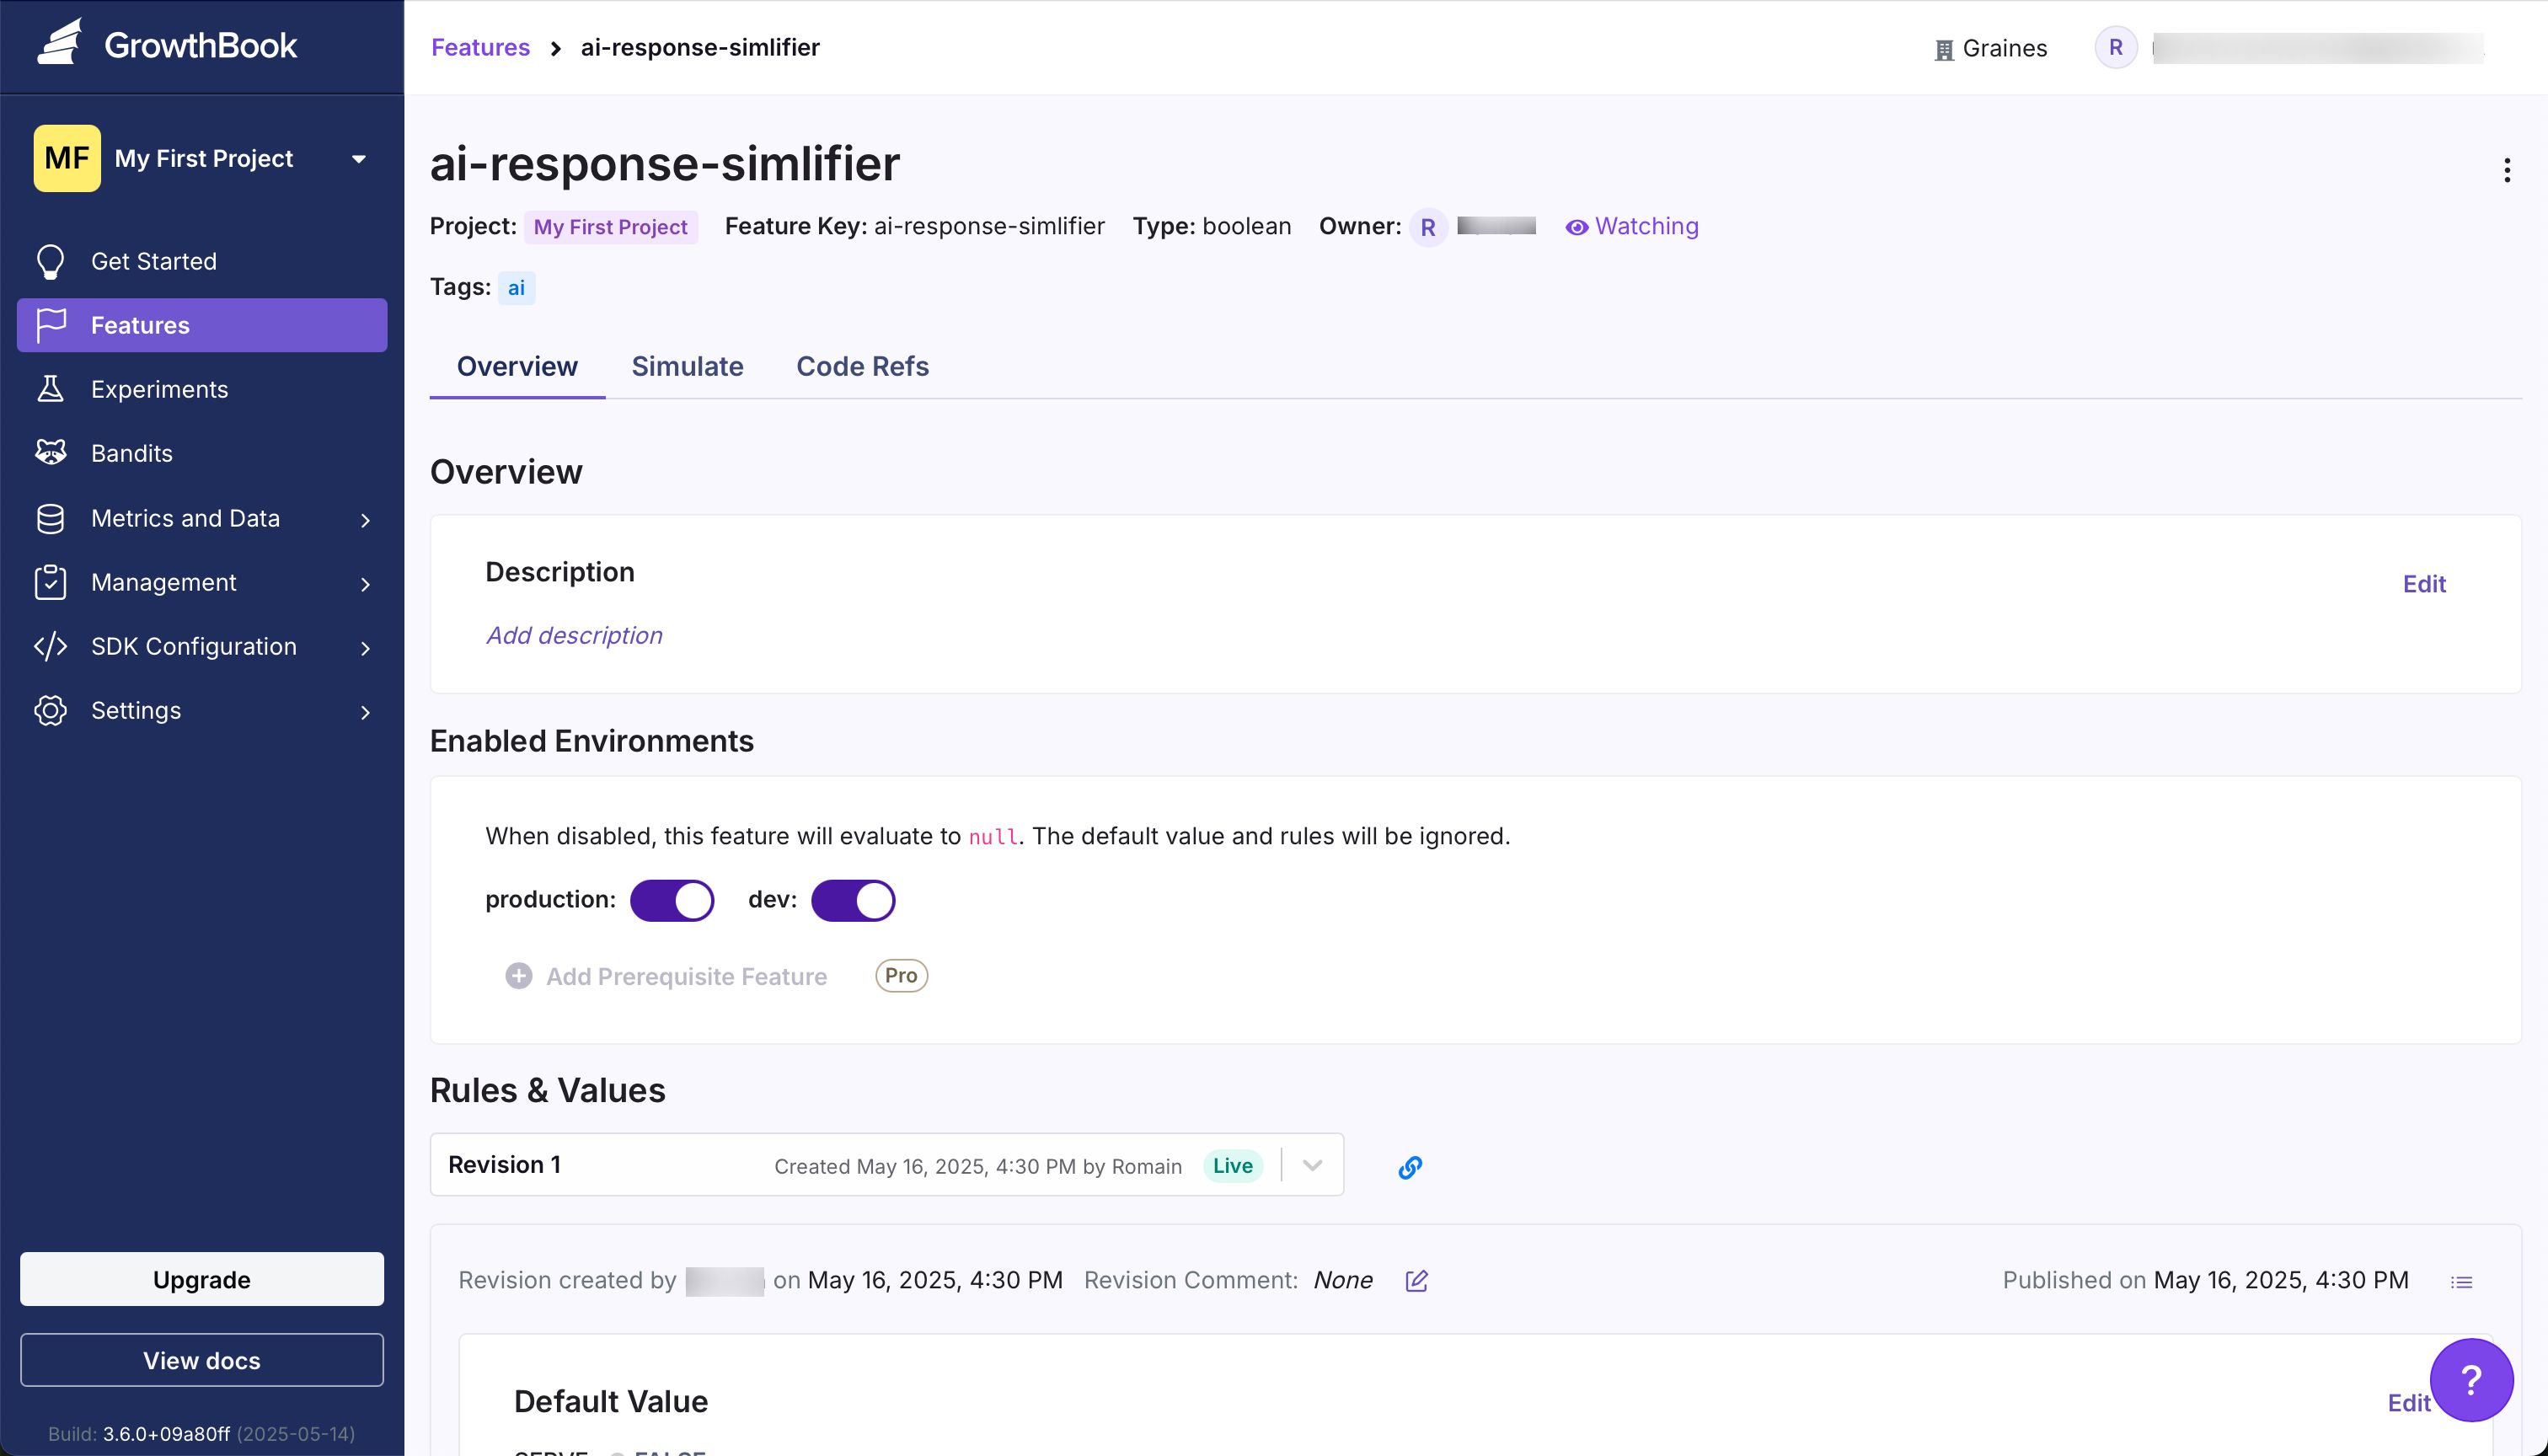Click the revision comment None text
The height and width of the screenshot is (1456, 2548).
[x=1342, y=1280]
